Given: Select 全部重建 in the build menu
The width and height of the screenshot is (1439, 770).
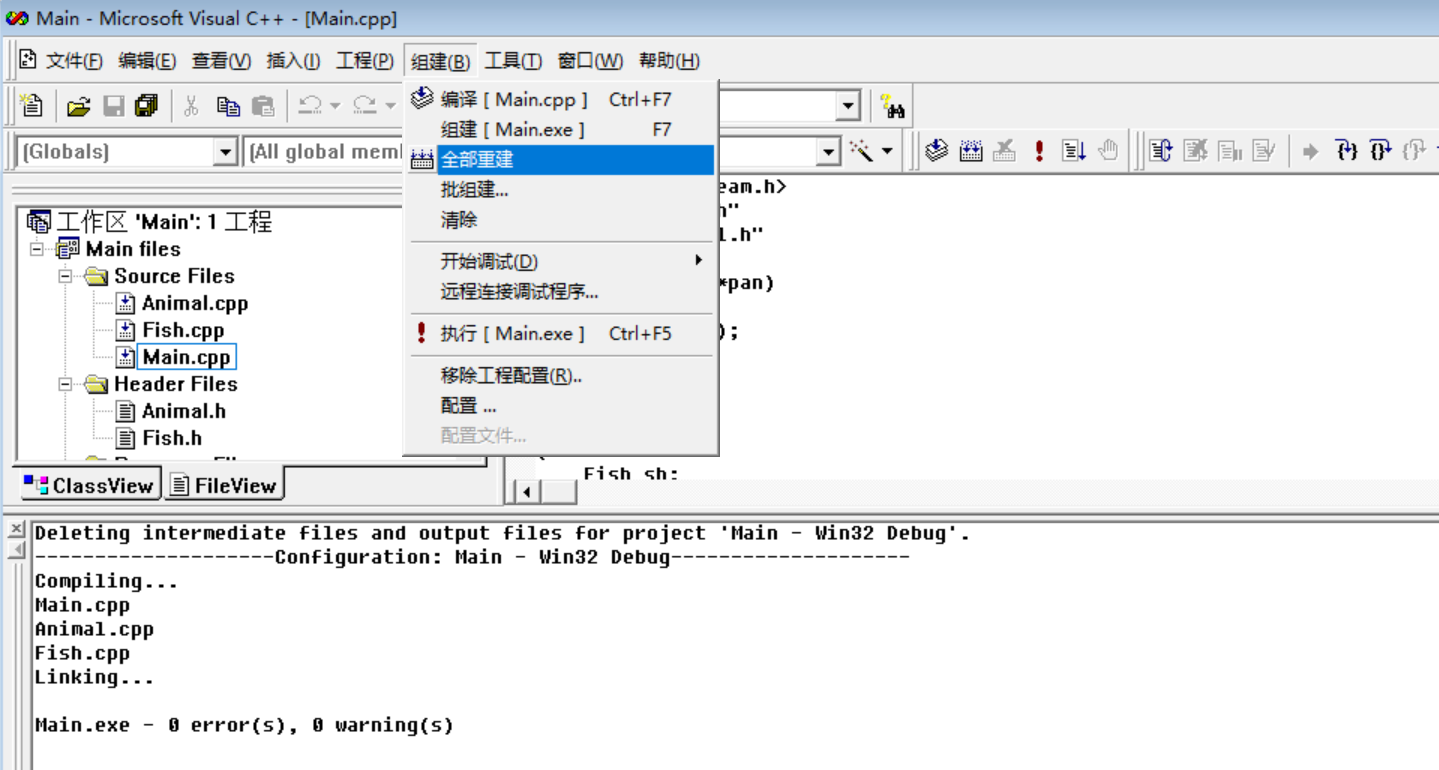Looking at the screenshot, I should [561, 159].
